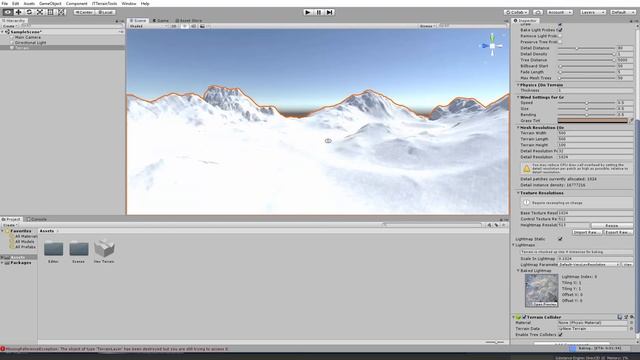Viewport: 640px width, 360px height.
Task: Toggle pivot Center button
Action: (84, 12)
